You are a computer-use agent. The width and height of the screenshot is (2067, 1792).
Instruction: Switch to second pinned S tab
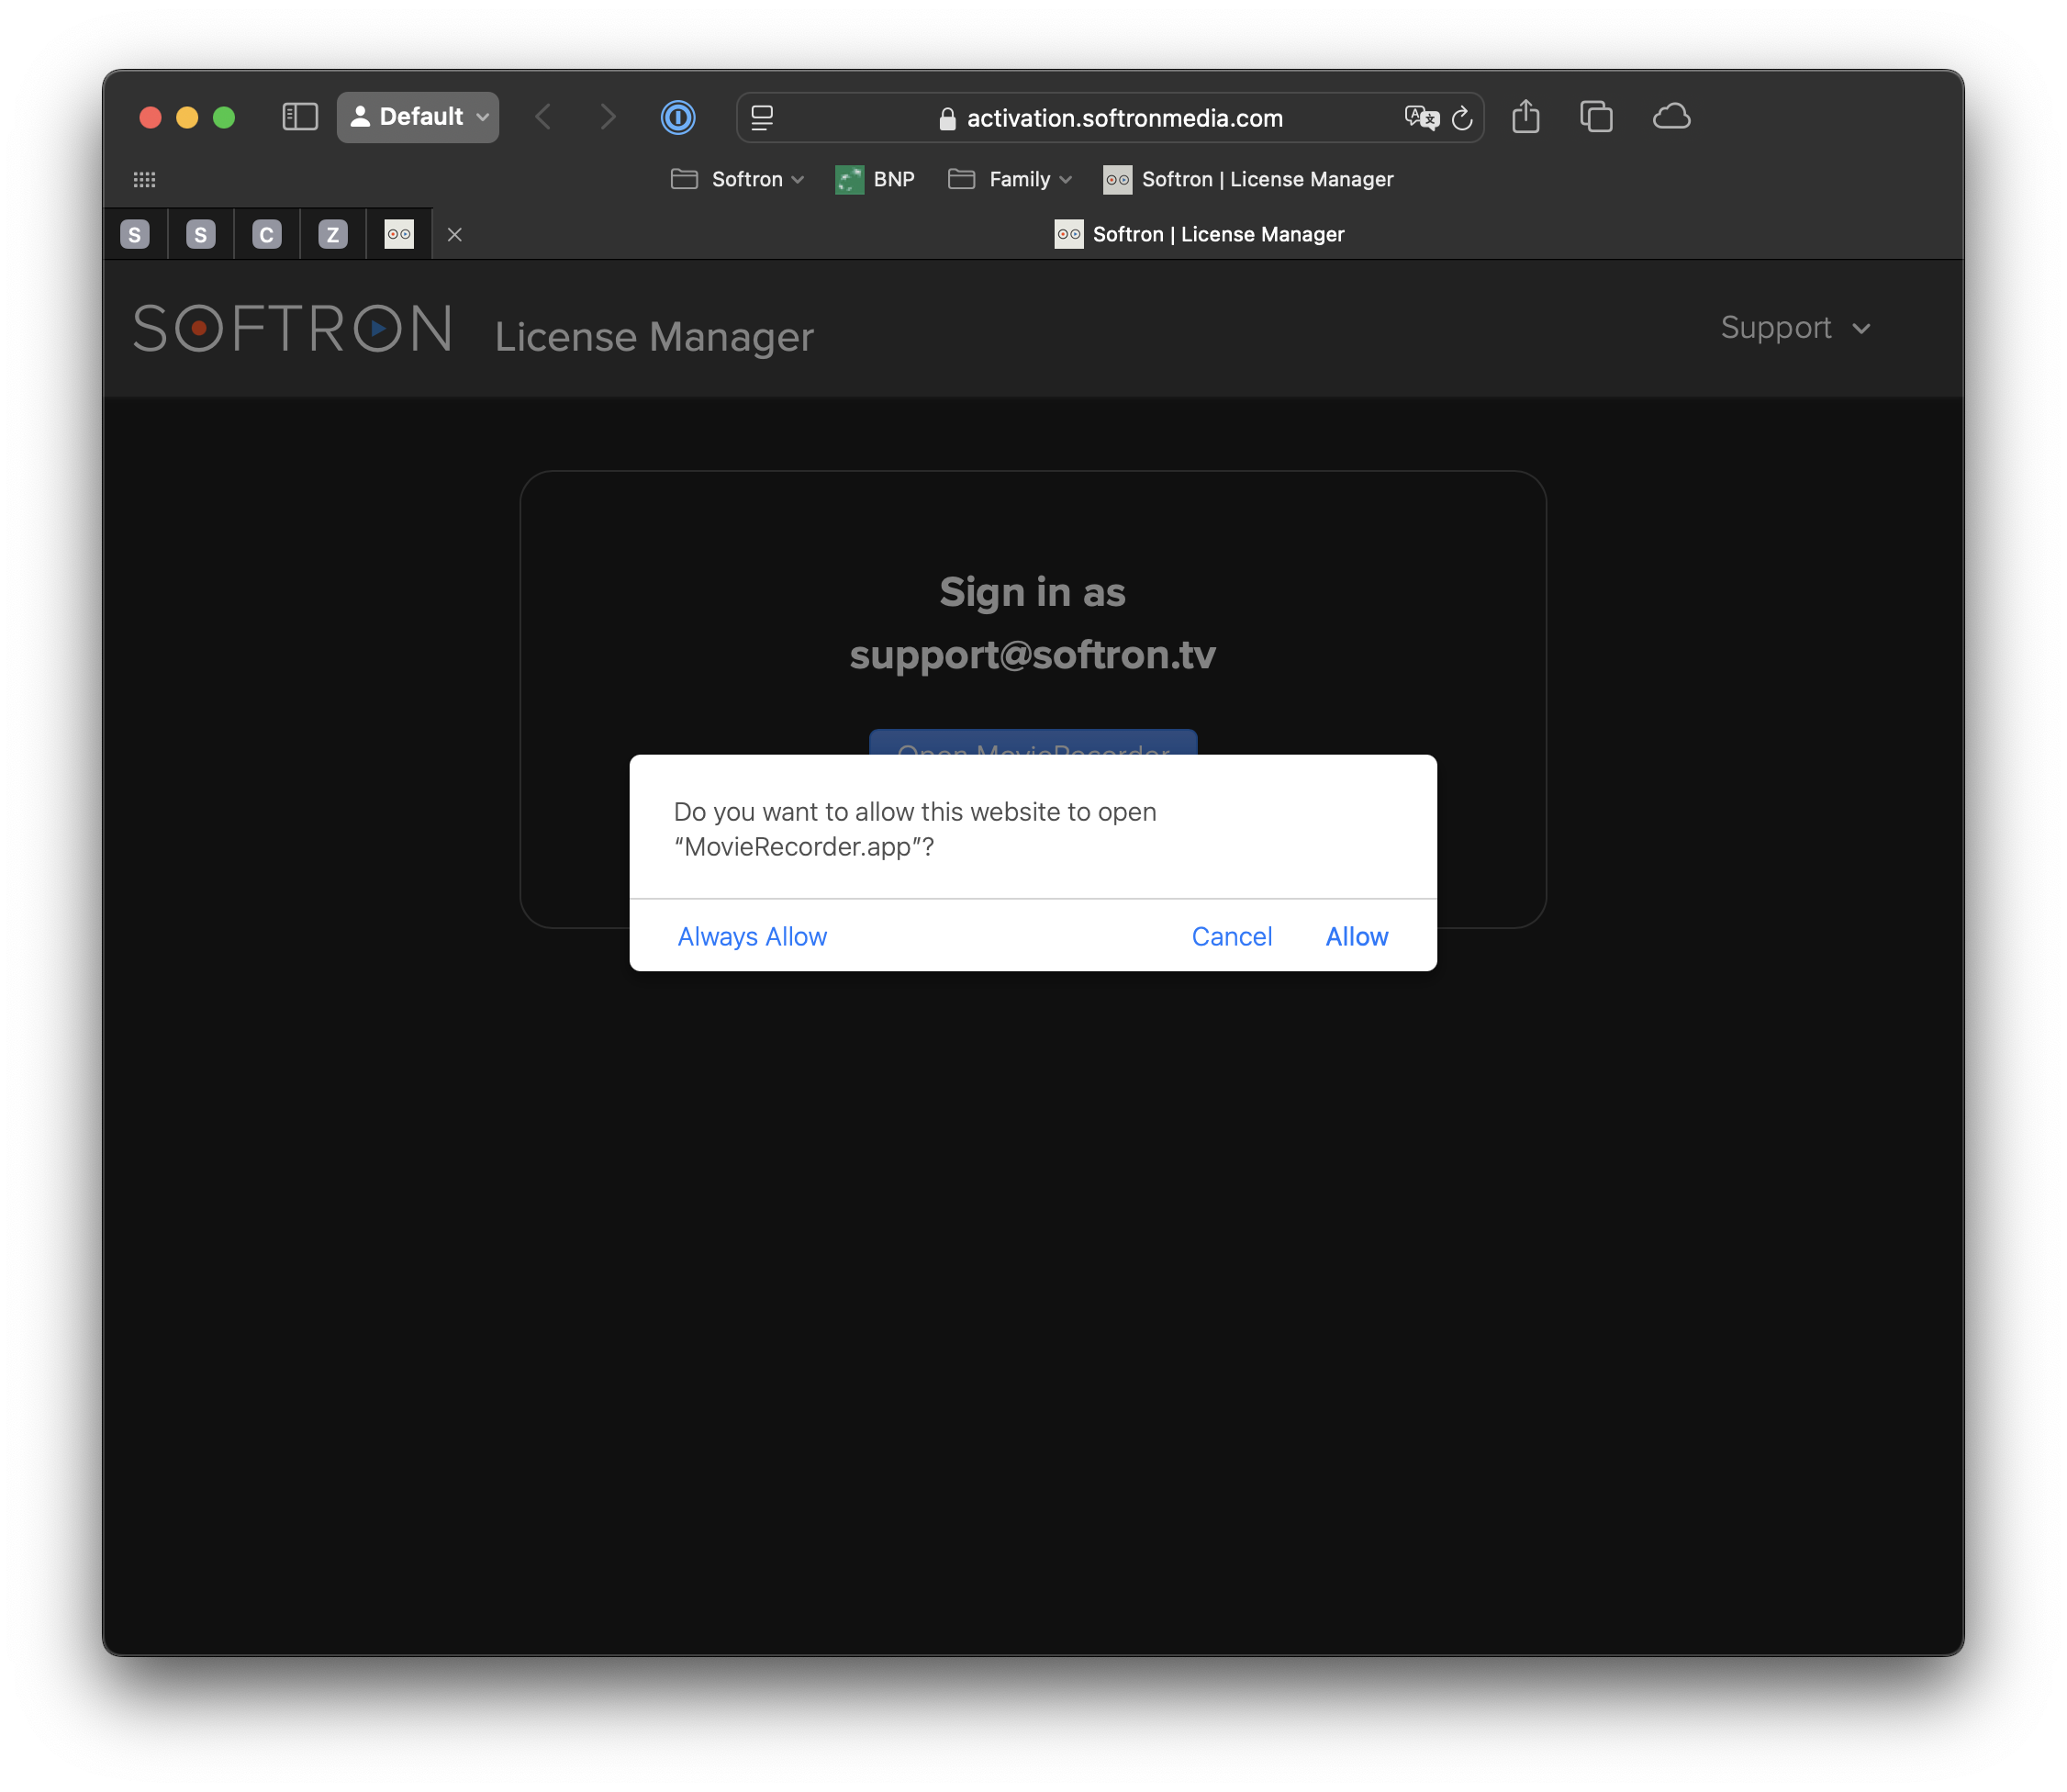(201, 234)
